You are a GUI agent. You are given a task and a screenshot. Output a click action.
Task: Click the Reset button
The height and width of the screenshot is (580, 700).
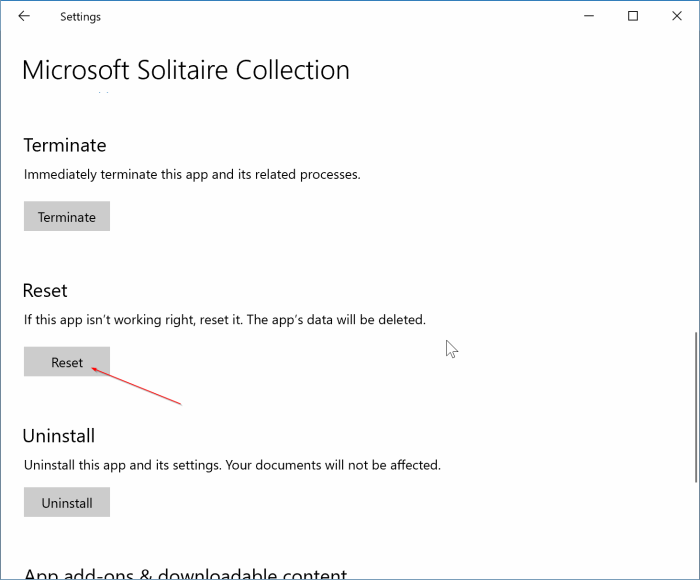coord(67,362)
